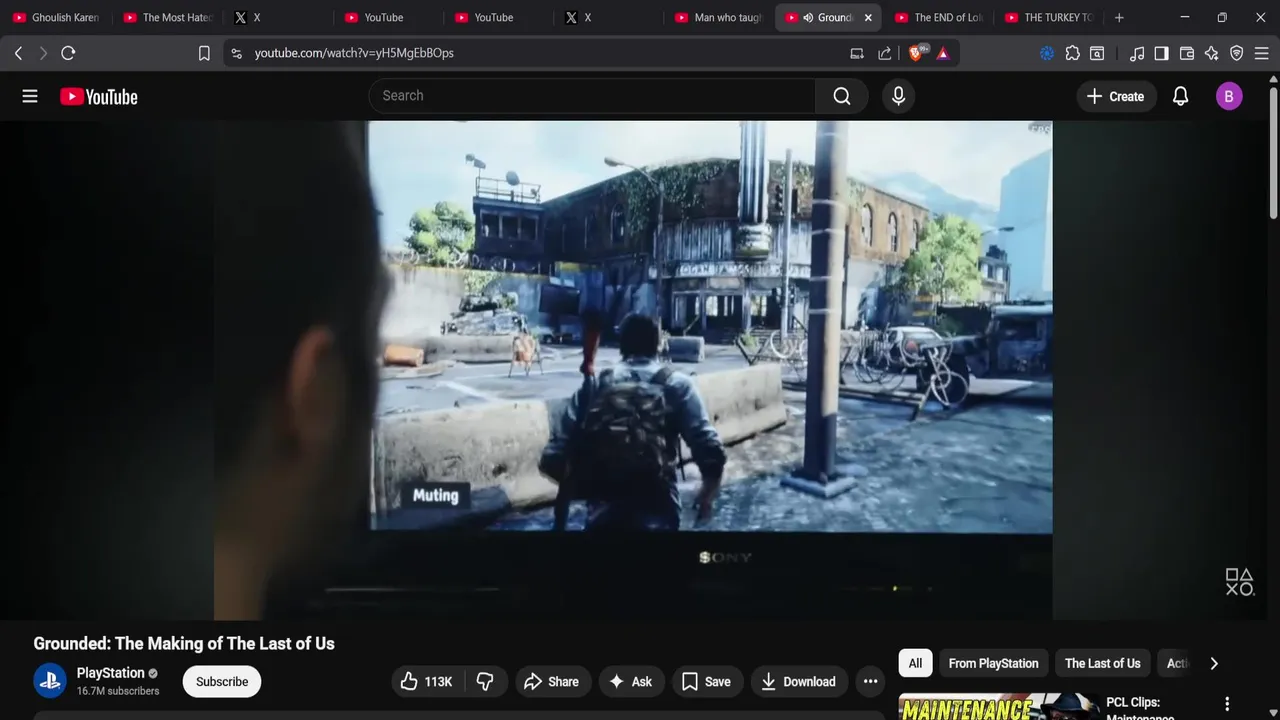Select the All filter chip
The width and height of the screenshot is (1280, 720).
[x=915, y=663]
